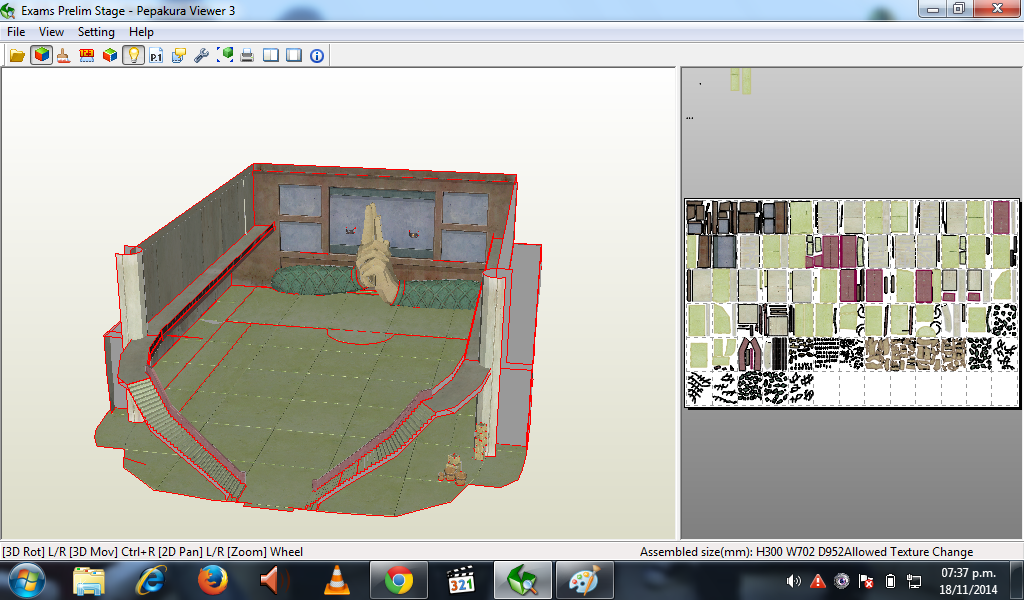1024x600 pixels.
Task: Open the View menu
Action: tap(51, 32)
